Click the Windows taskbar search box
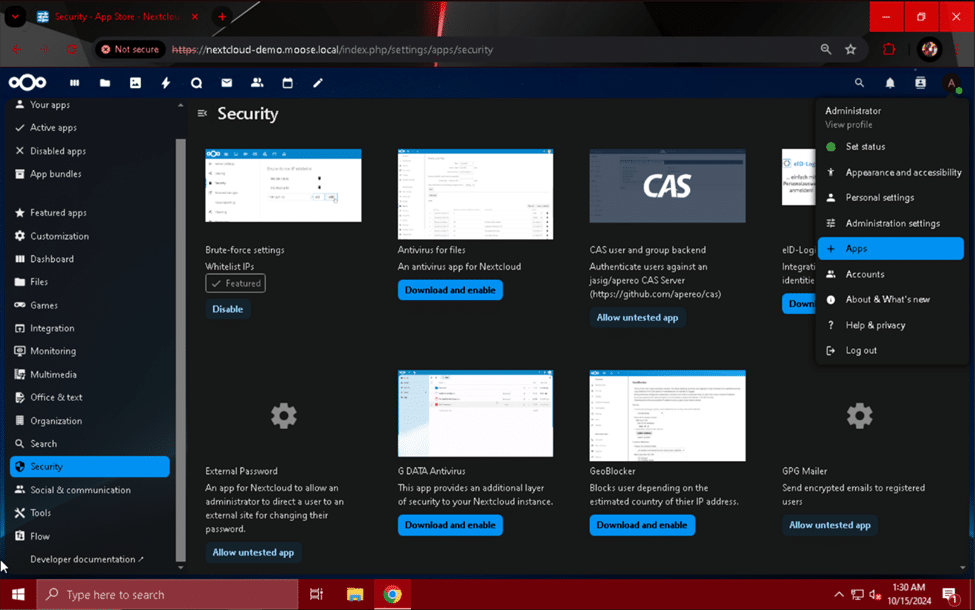The width and height of the screenshot is (975, 610). coord(168,594)
